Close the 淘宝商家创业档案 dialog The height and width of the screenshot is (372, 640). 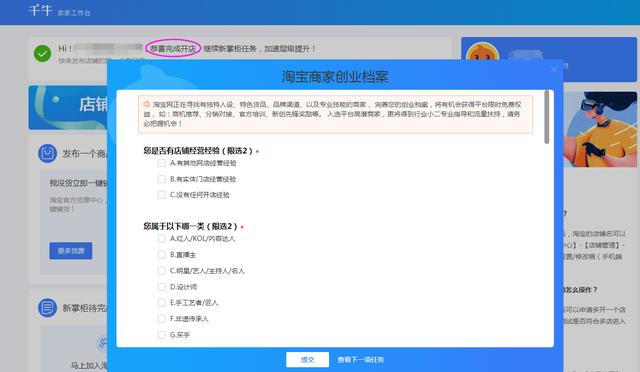[554, 70]
